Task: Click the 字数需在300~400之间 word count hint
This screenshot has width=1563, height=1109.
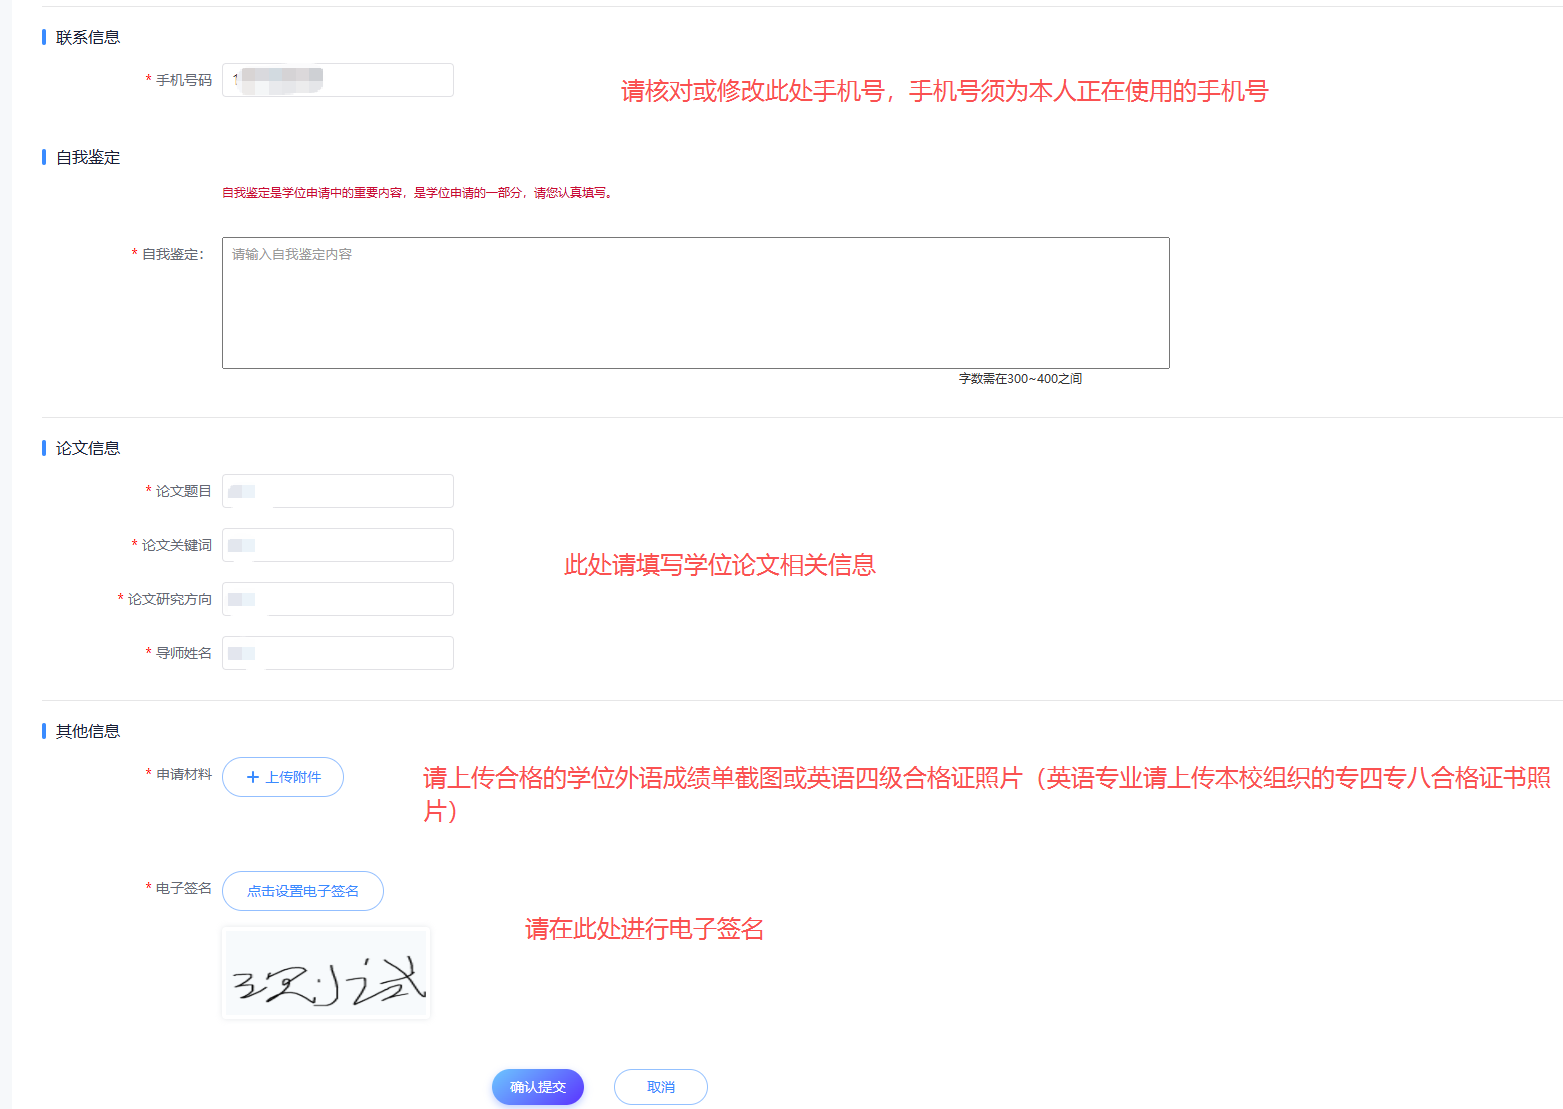Action: coord(1020,379)
